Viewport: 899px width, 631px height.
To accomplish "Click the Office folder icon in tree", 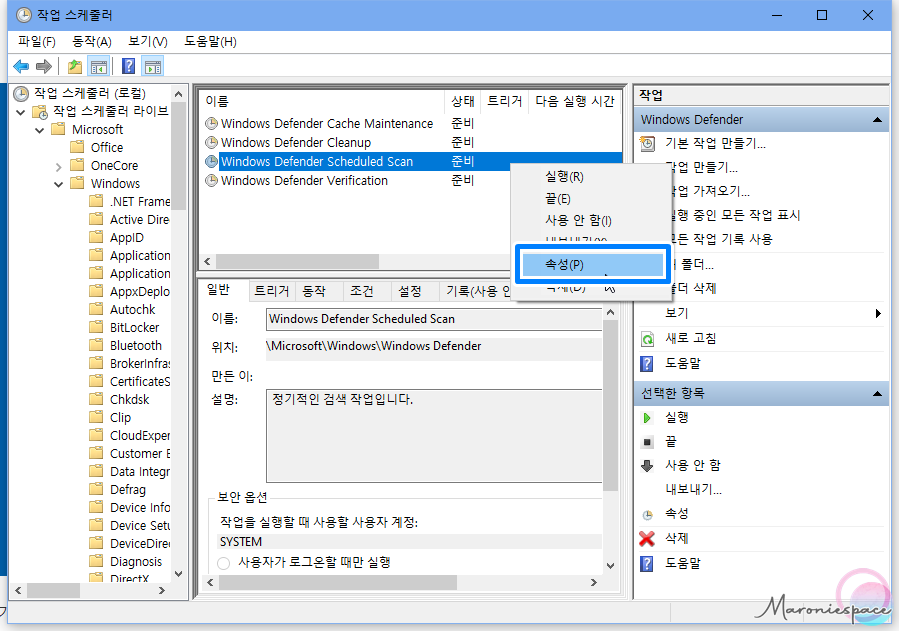I will pos(77,147).
